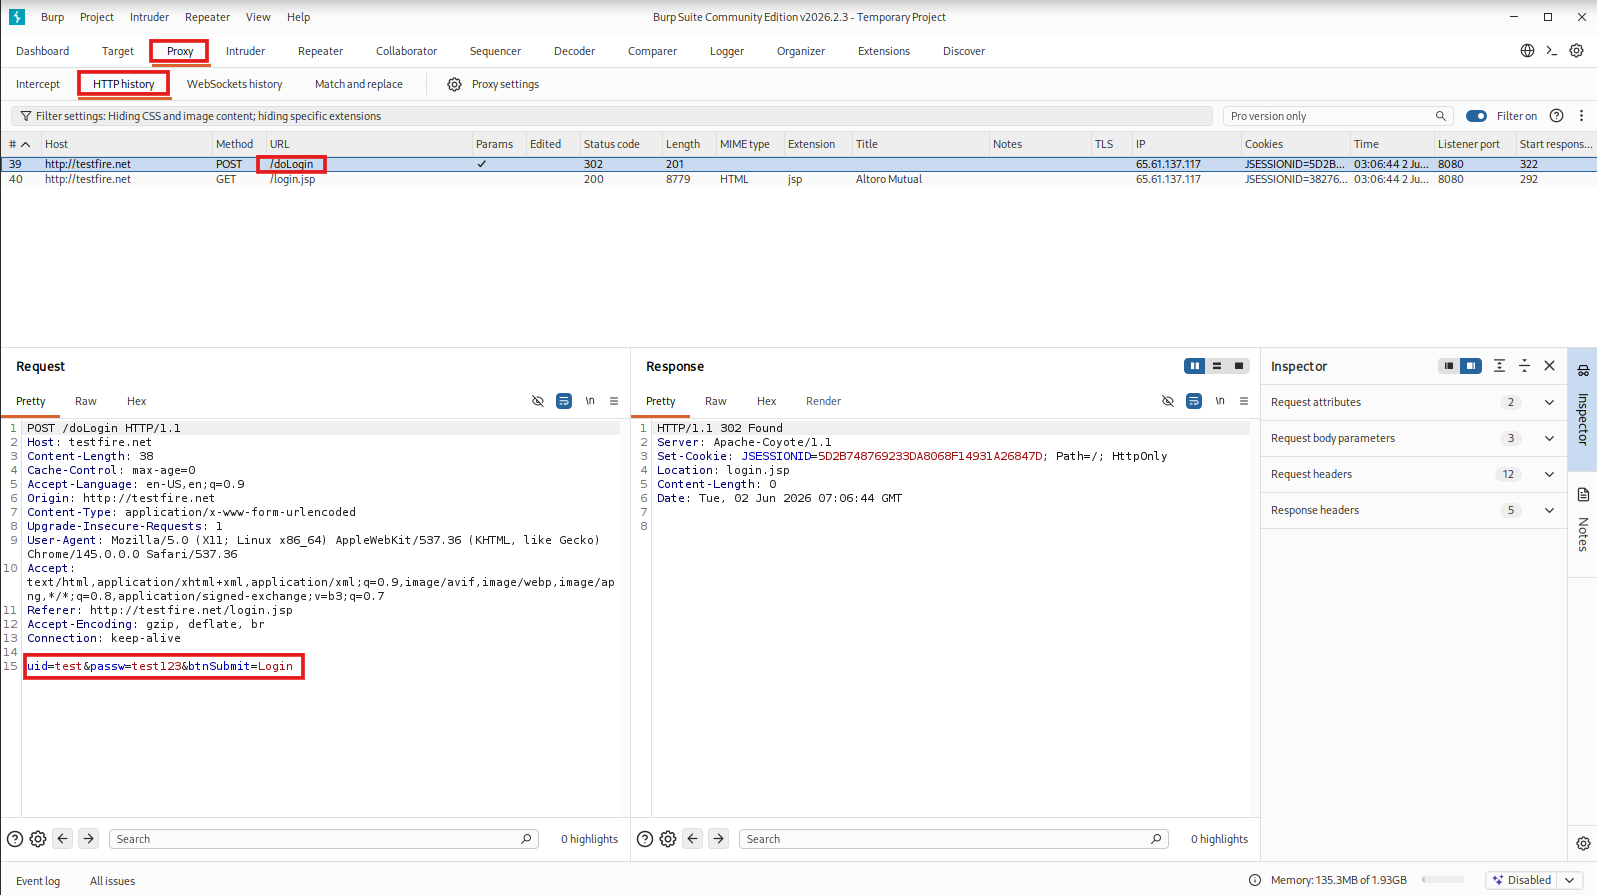
Task: Toggle hide headers eye icon in Request
Action: (x=538, y=401)
